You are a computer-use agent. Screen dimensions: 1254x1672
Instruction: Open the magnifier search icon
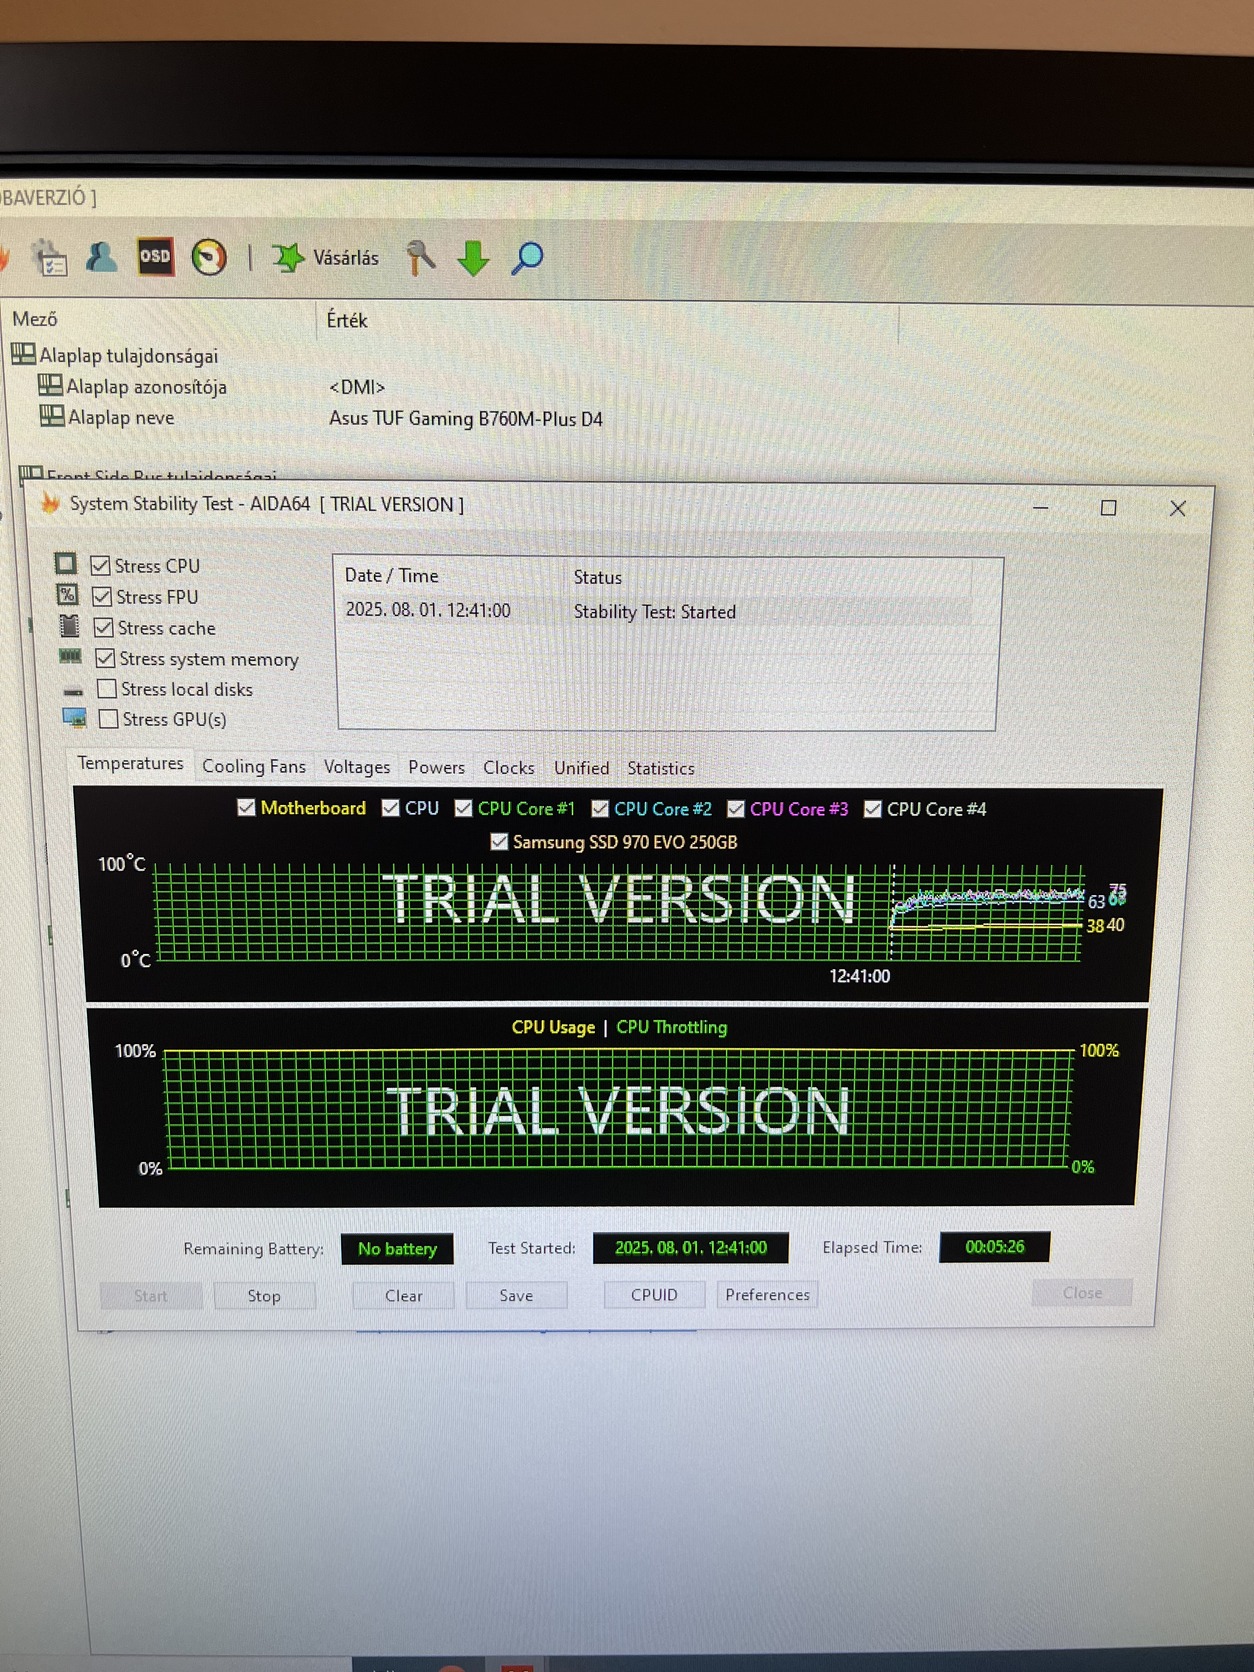527,258
